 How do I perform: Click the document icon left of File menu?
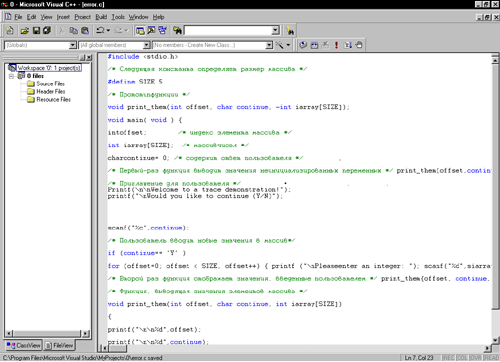(x=8, y=17)
